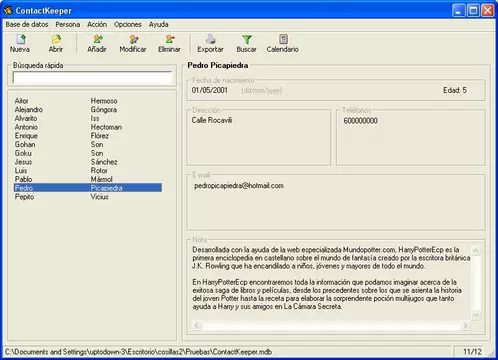Select contact Aitor Hermoso
498x360 pixels.
tap(88, 101)
